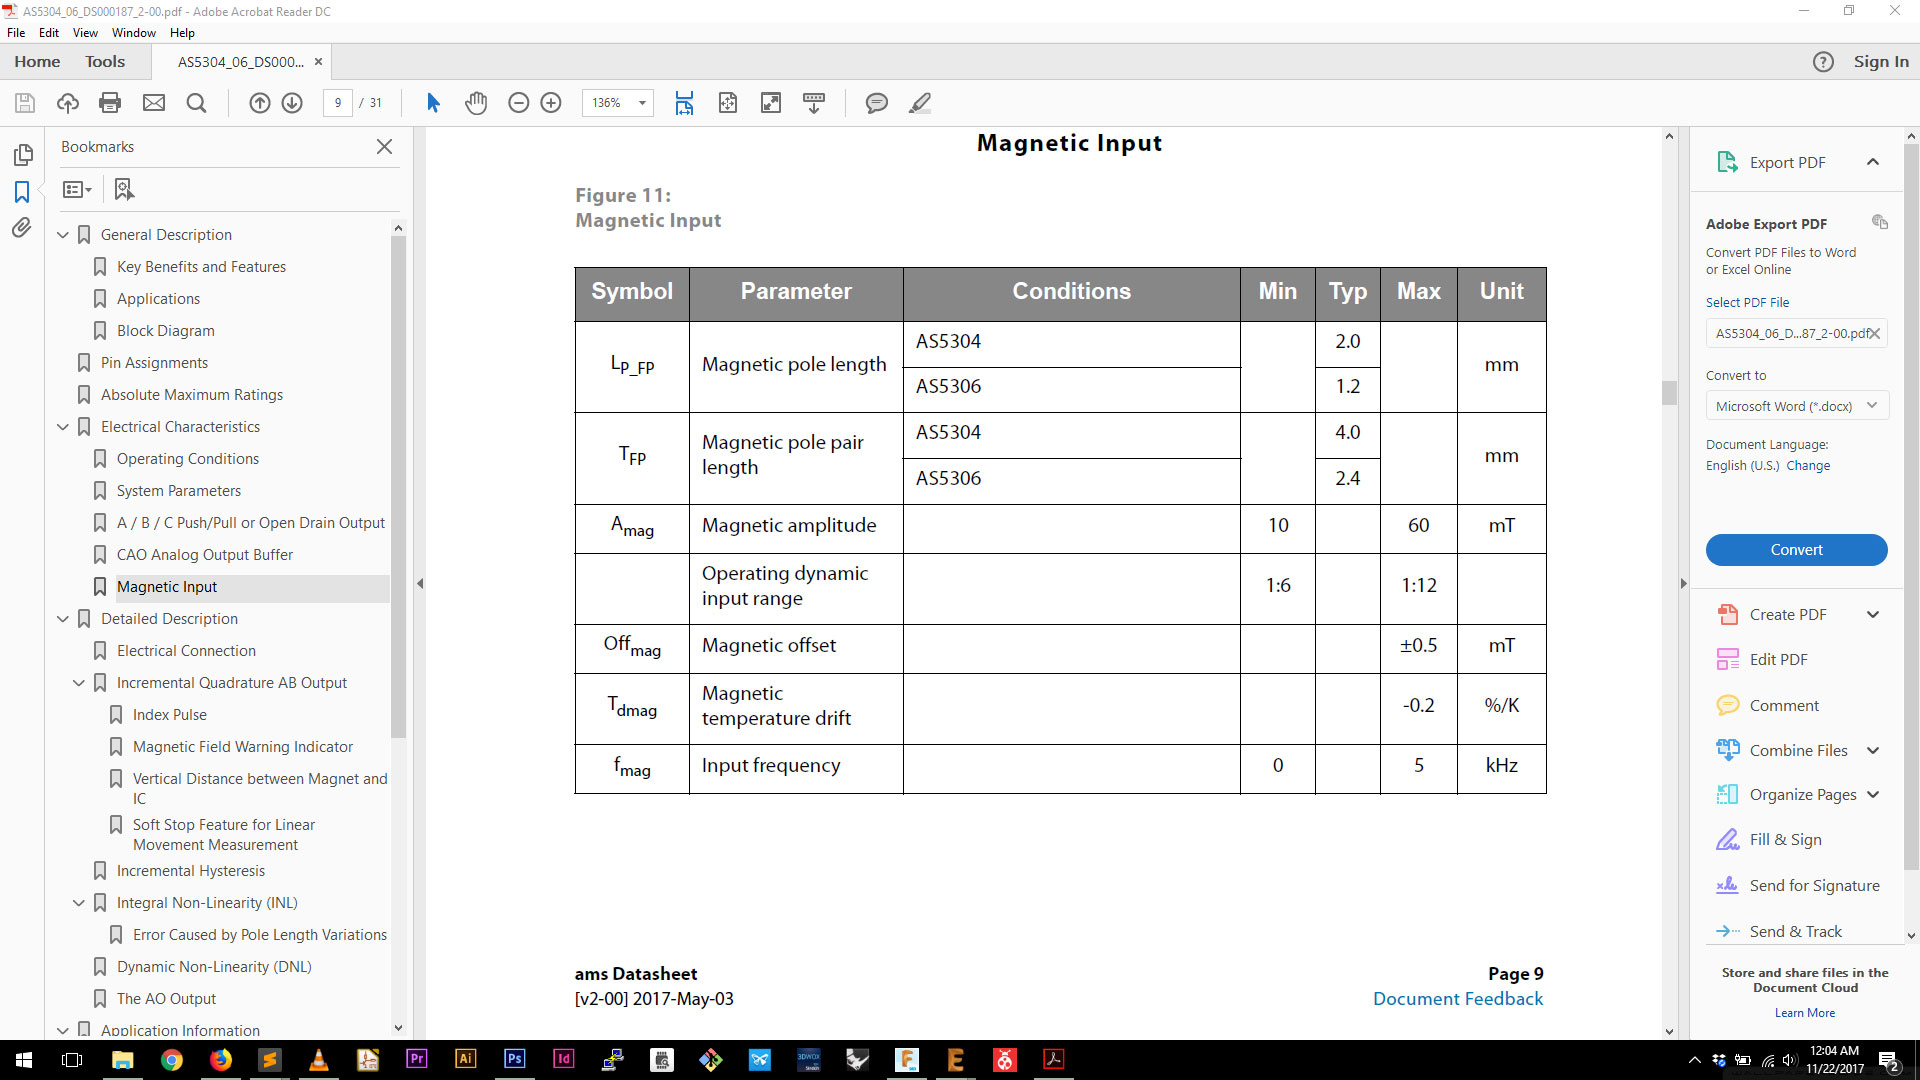Launch Google Chrome from taskbar
This screenshot has height=1080, width=1920.
(x=171, y=1060)
